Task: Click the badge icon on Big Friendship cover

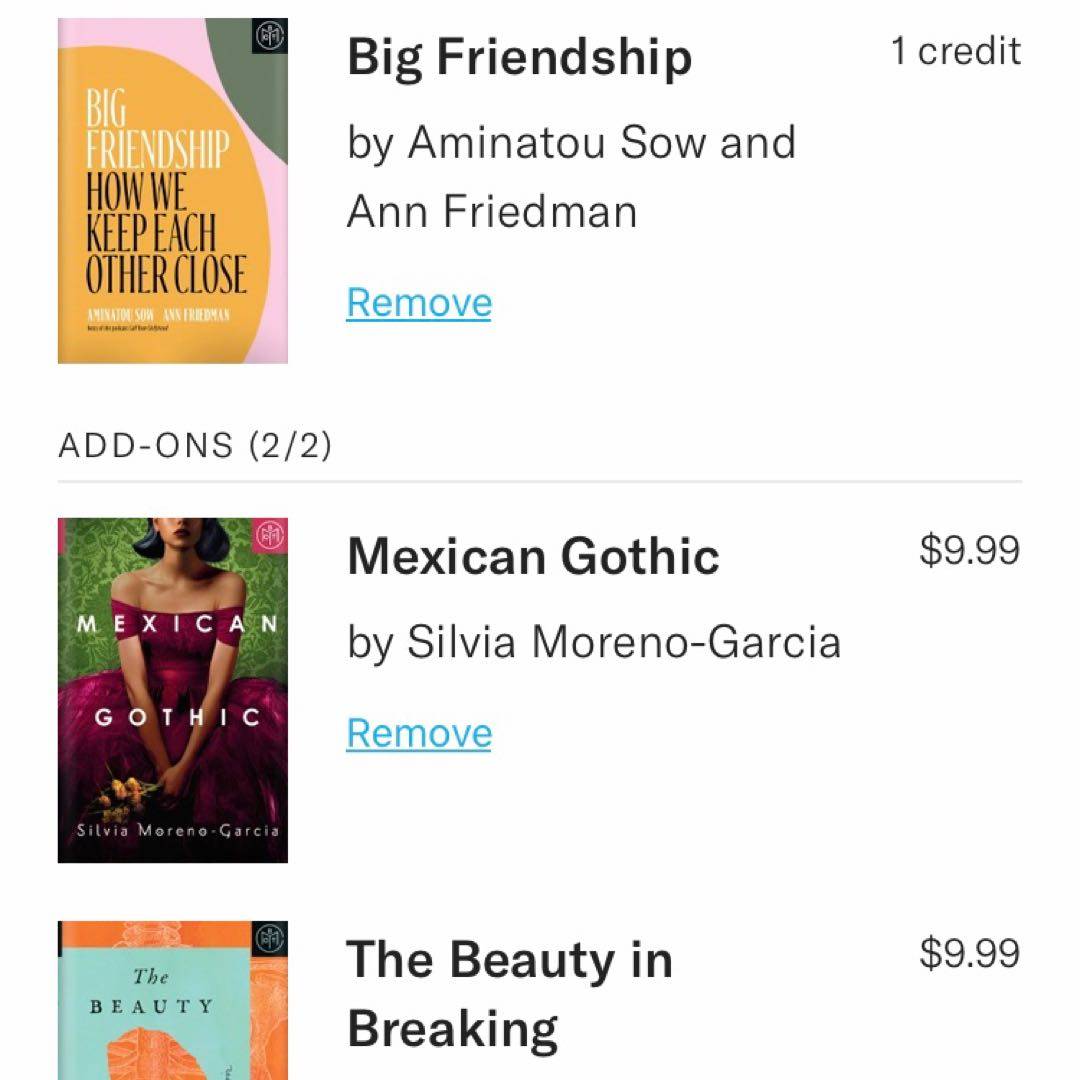Action: point(270,37)
